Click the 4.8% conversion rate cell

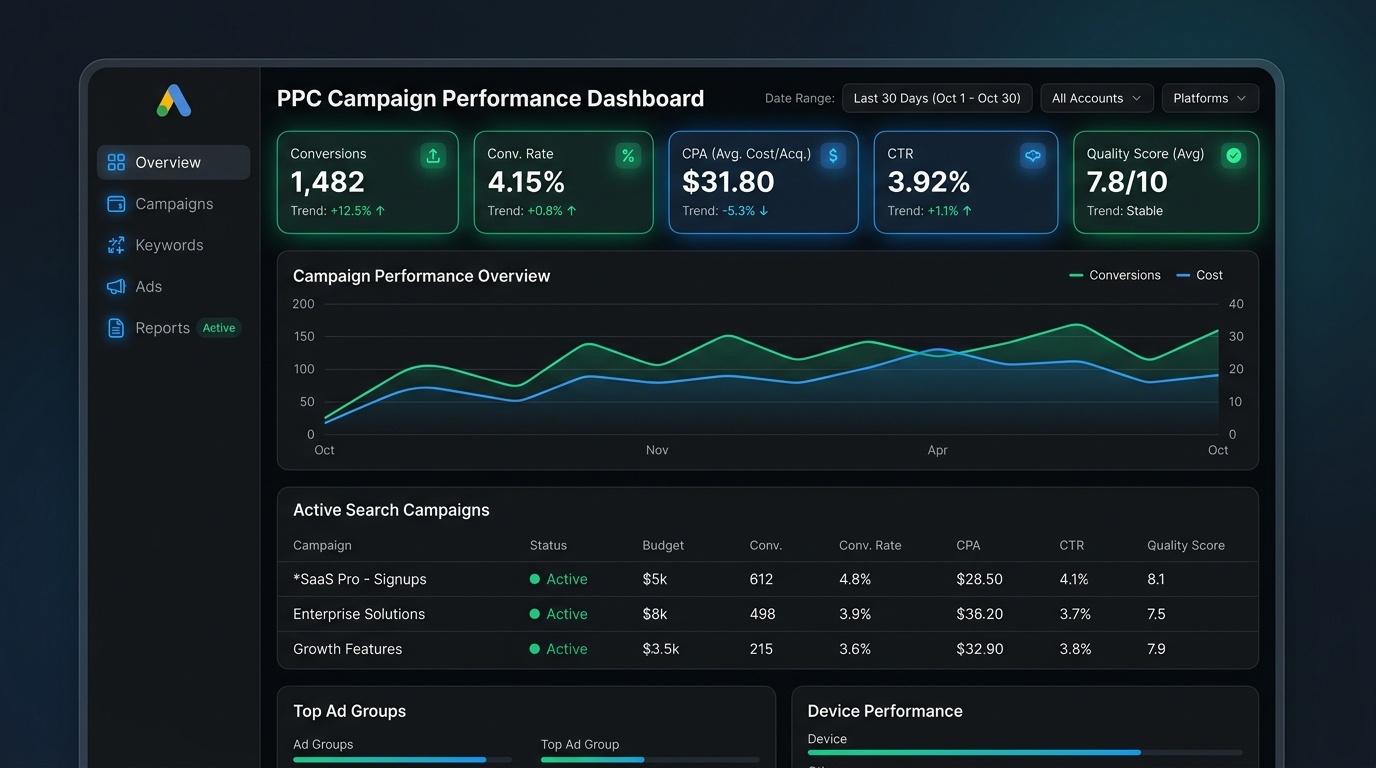855,579
